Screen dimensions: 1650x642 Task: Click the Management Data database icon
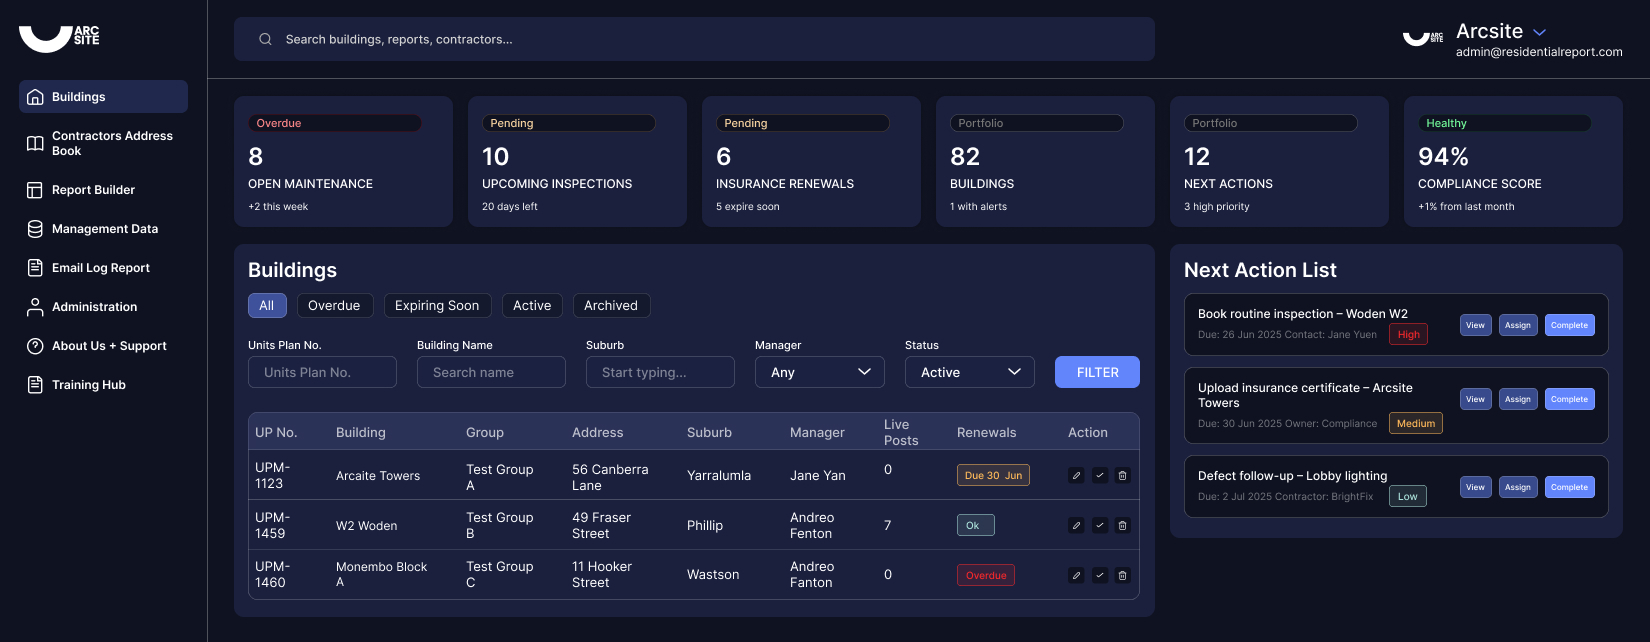click(35, 229)
